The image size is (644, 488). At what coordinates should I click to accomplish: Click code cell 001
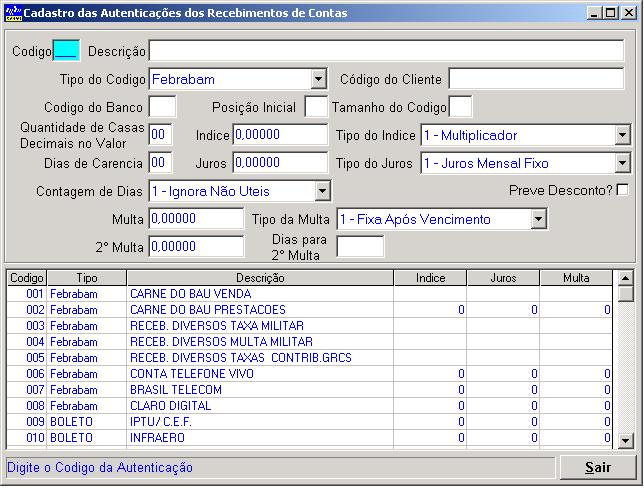pos(27,294)
